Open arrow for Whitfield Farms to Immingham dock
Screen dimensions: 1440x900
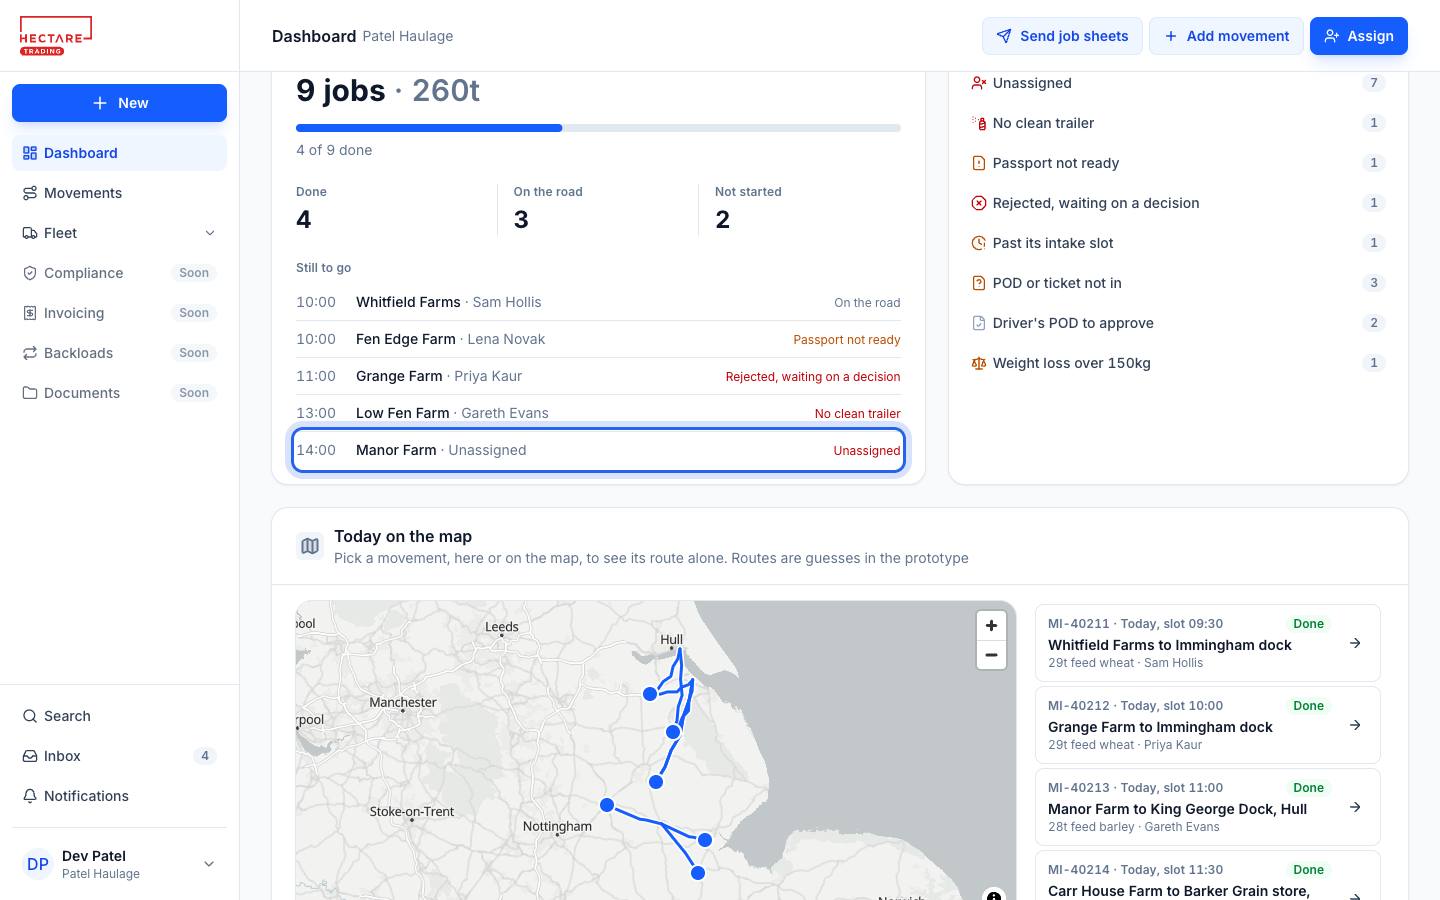click(1355, 643)
